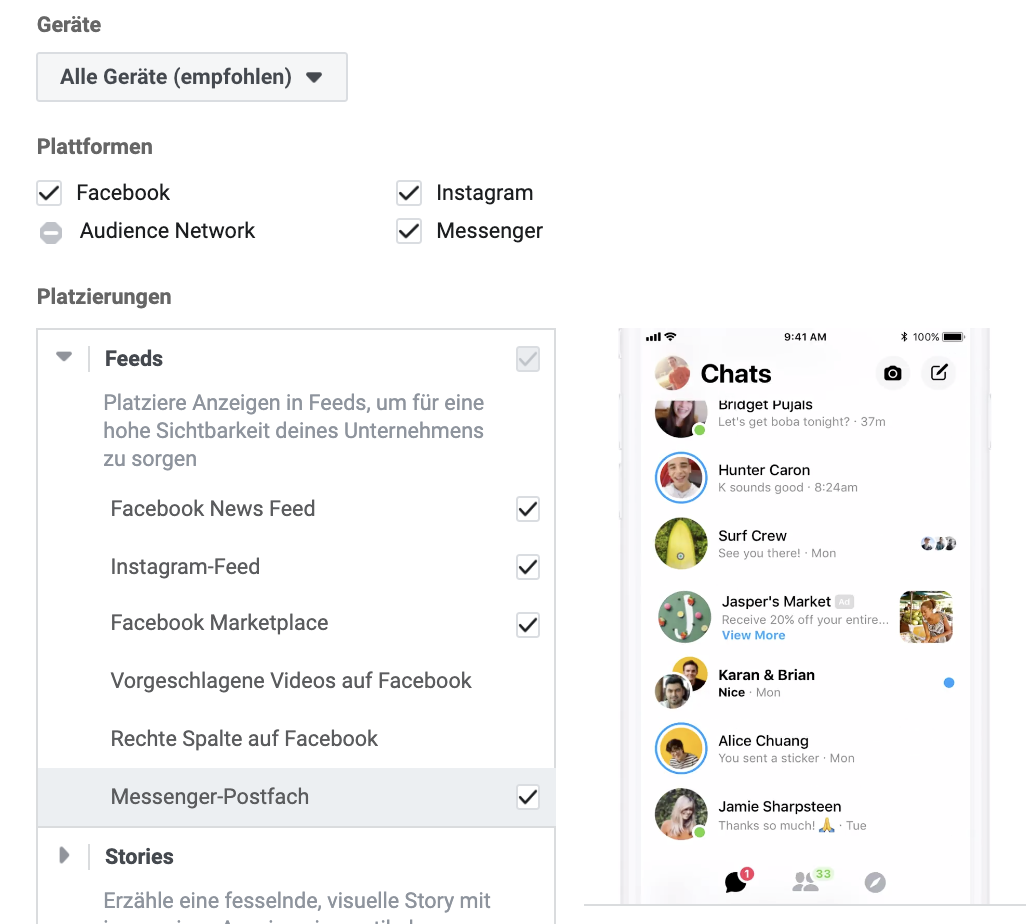This screenshot has width=1030, height=924.
Task: Collapse the Feeds section arrow
Action: tap(64, 357)
